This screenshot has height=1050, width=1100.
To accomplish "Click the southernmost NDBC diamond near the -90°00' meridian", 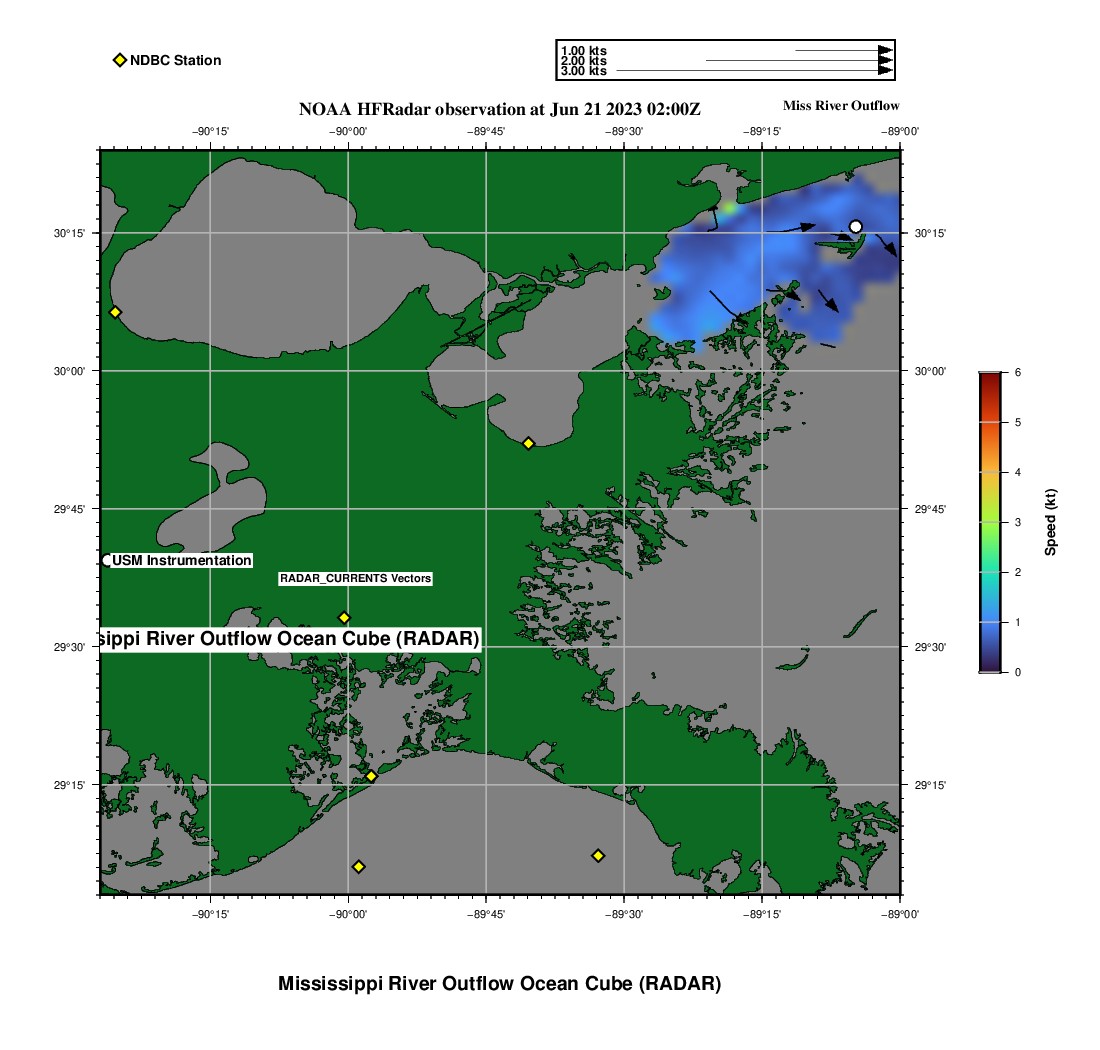I will click(358, 866).
